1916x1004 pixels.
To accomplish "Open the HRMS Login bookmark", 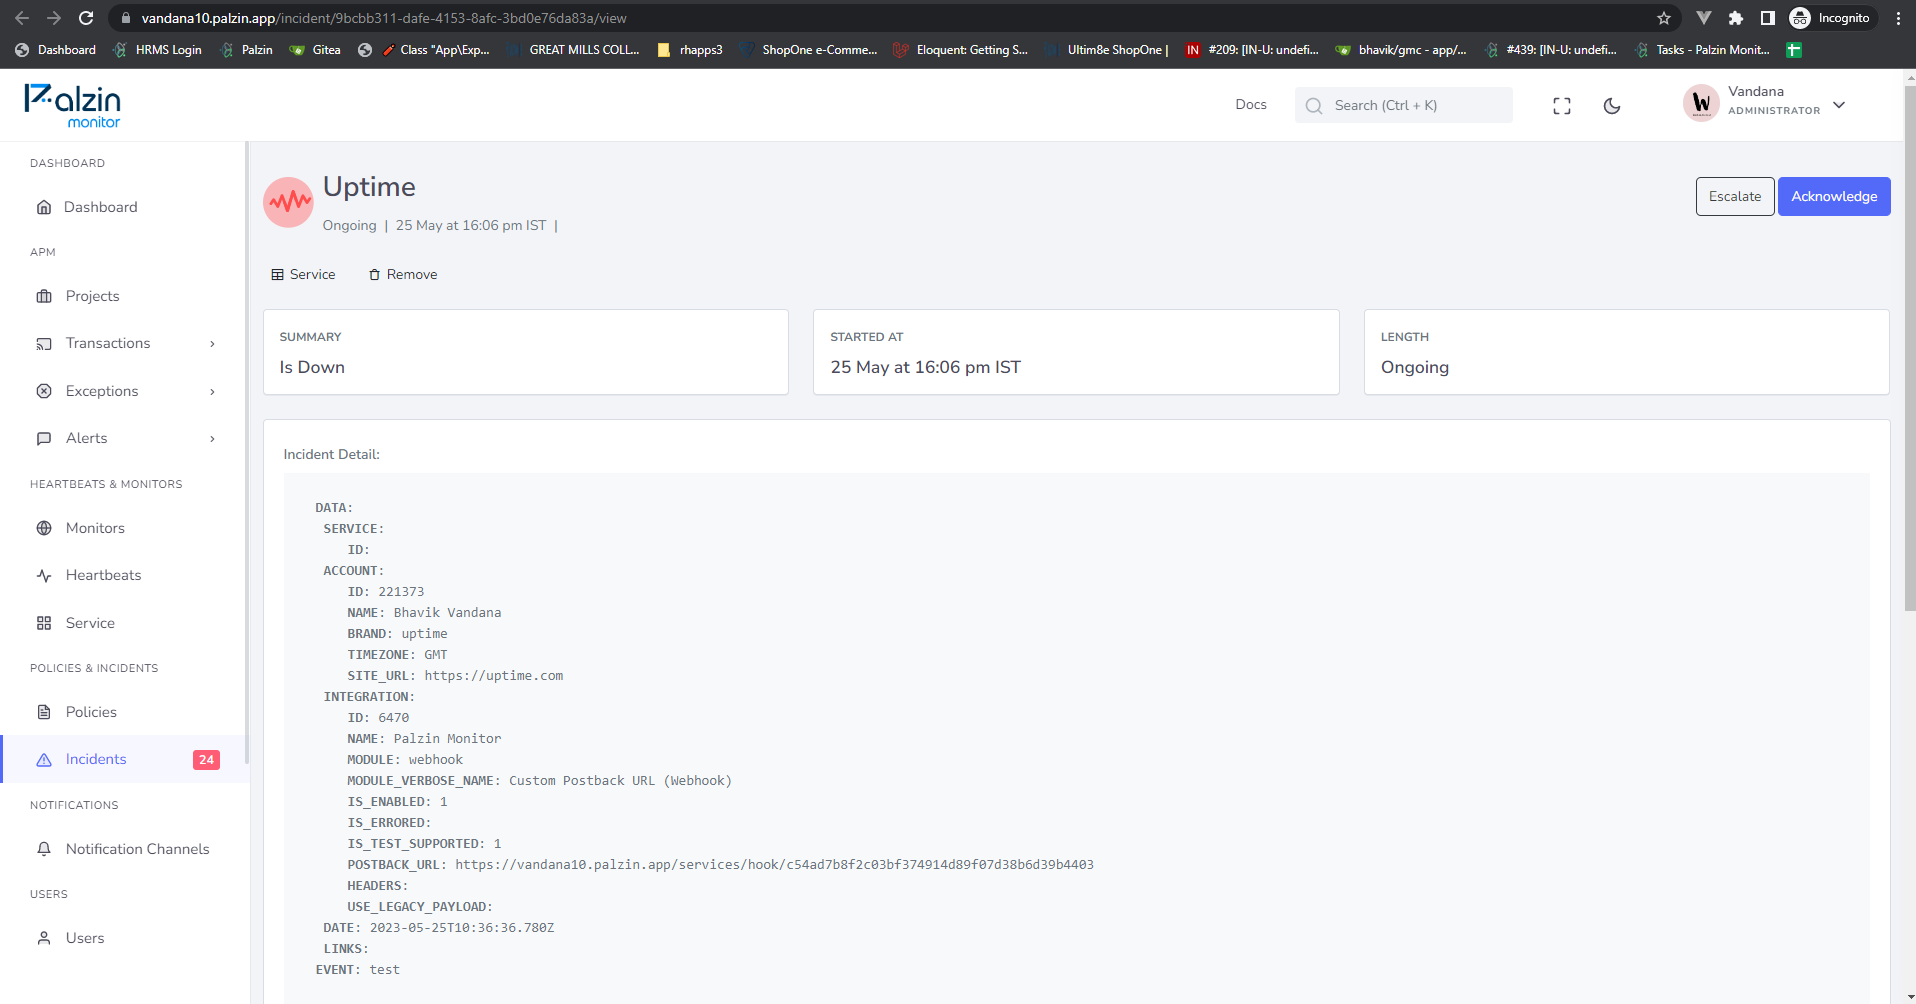I will 158,50.
